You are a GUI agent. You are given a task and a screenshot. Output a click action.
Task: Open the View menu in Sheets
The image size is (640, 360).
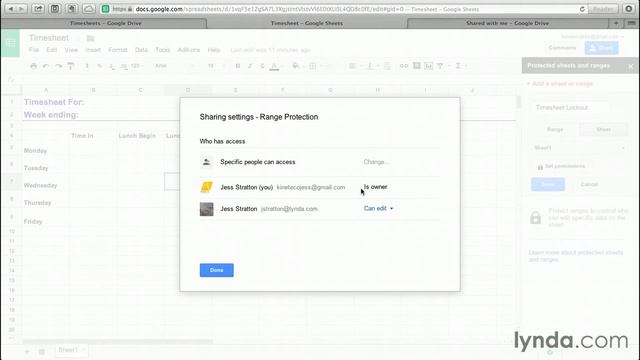71,50
